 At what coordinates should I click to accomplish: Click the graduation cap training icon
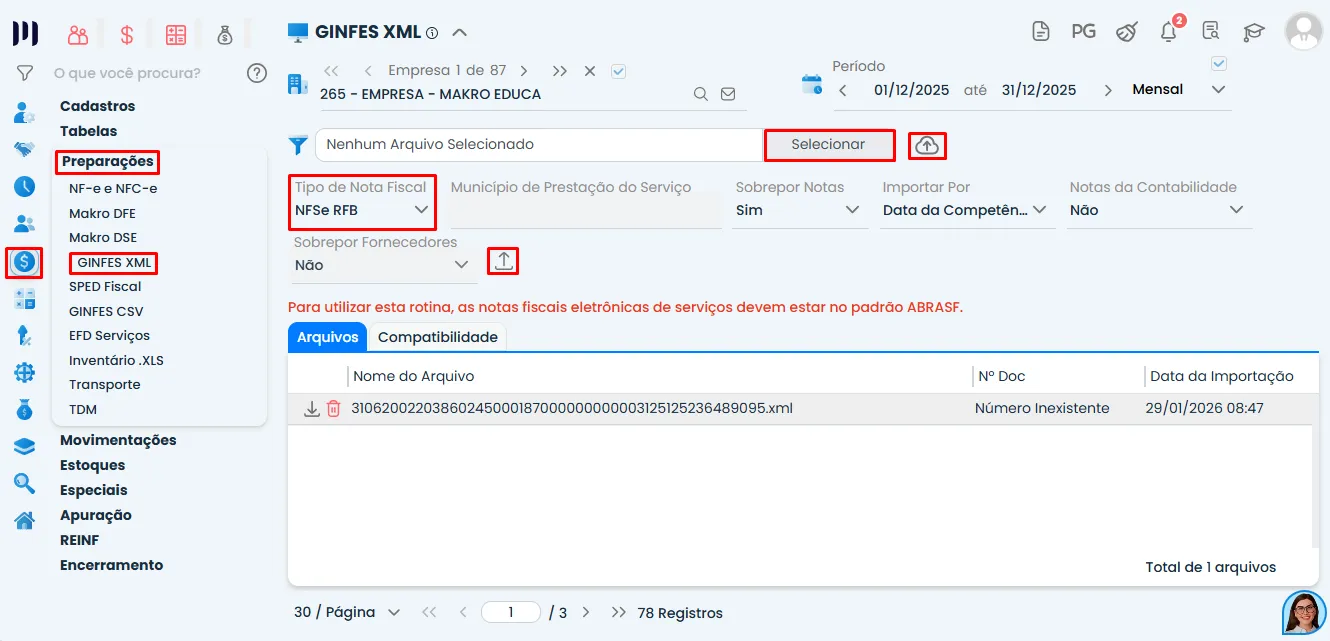(1253, 31)
